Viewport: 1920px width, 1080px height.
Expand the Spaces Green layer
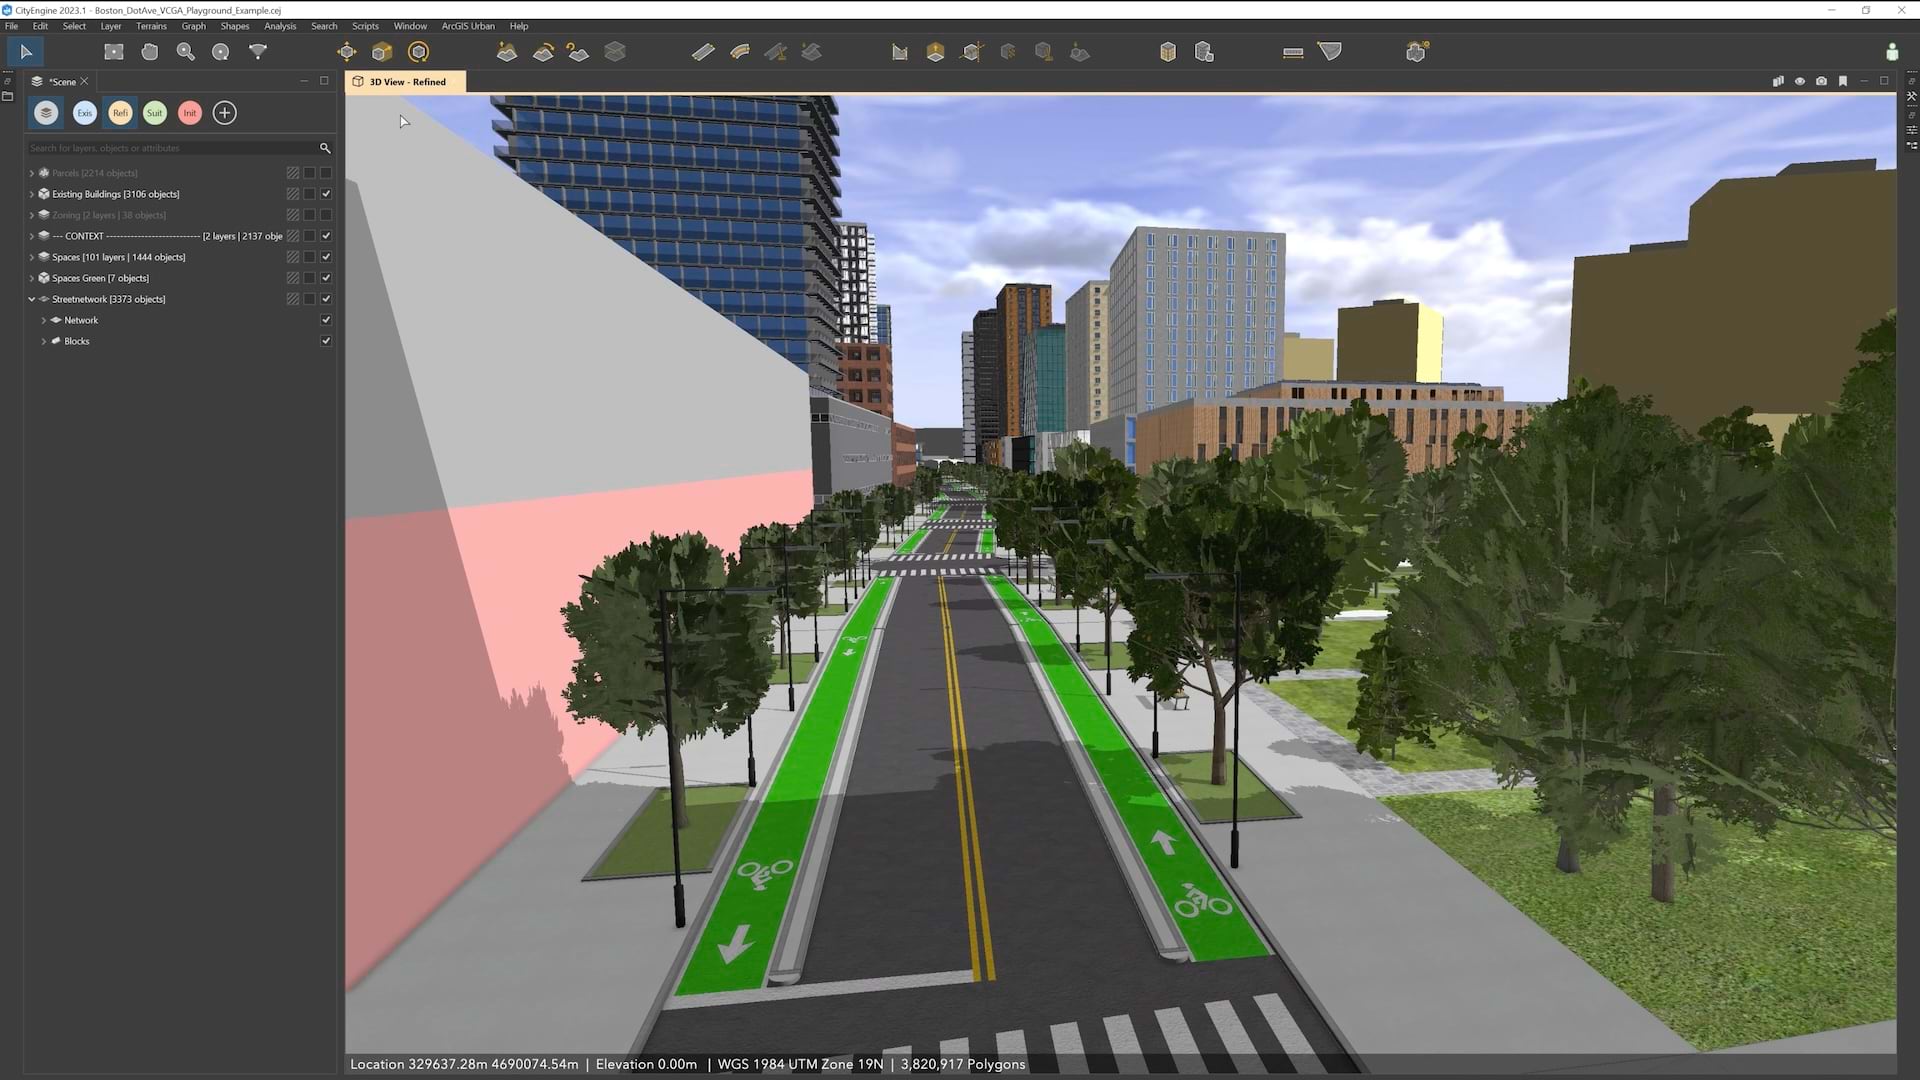point(31,278)
